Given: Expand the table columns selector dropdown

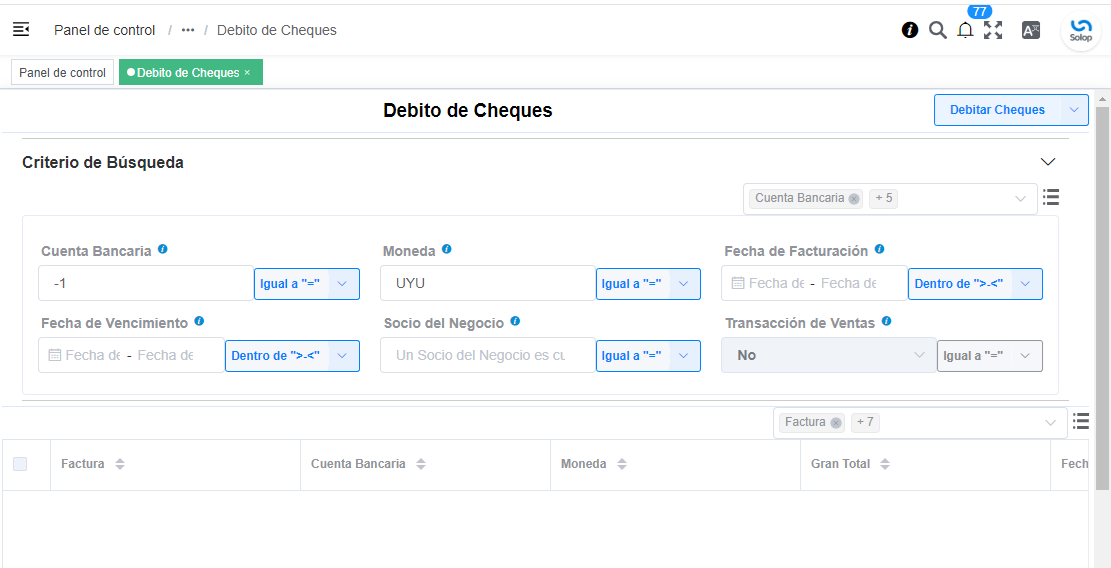Looking at the screenshot, I should (x=1050, y=423).
